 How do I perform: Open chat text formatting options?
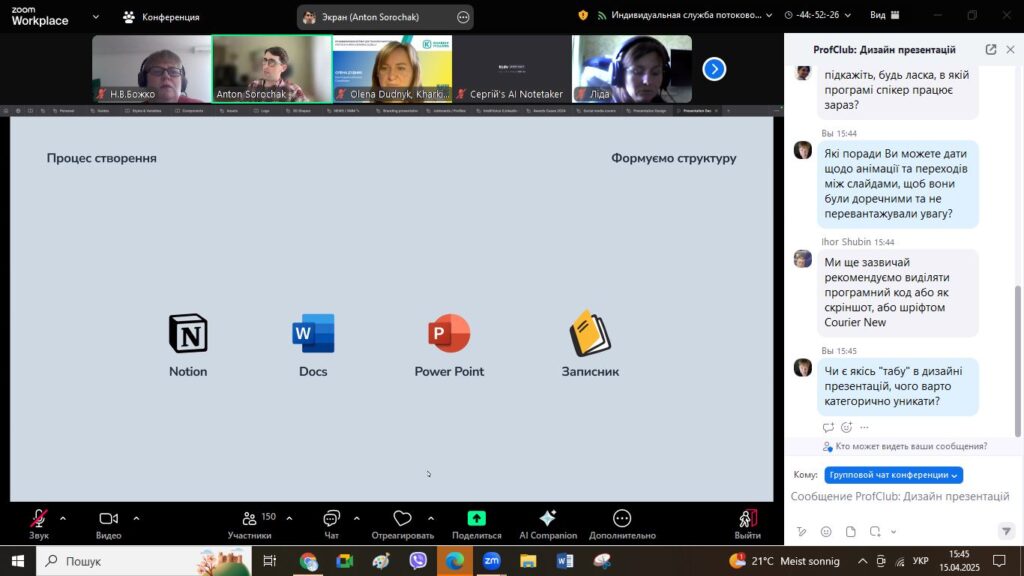click(801, 532)
